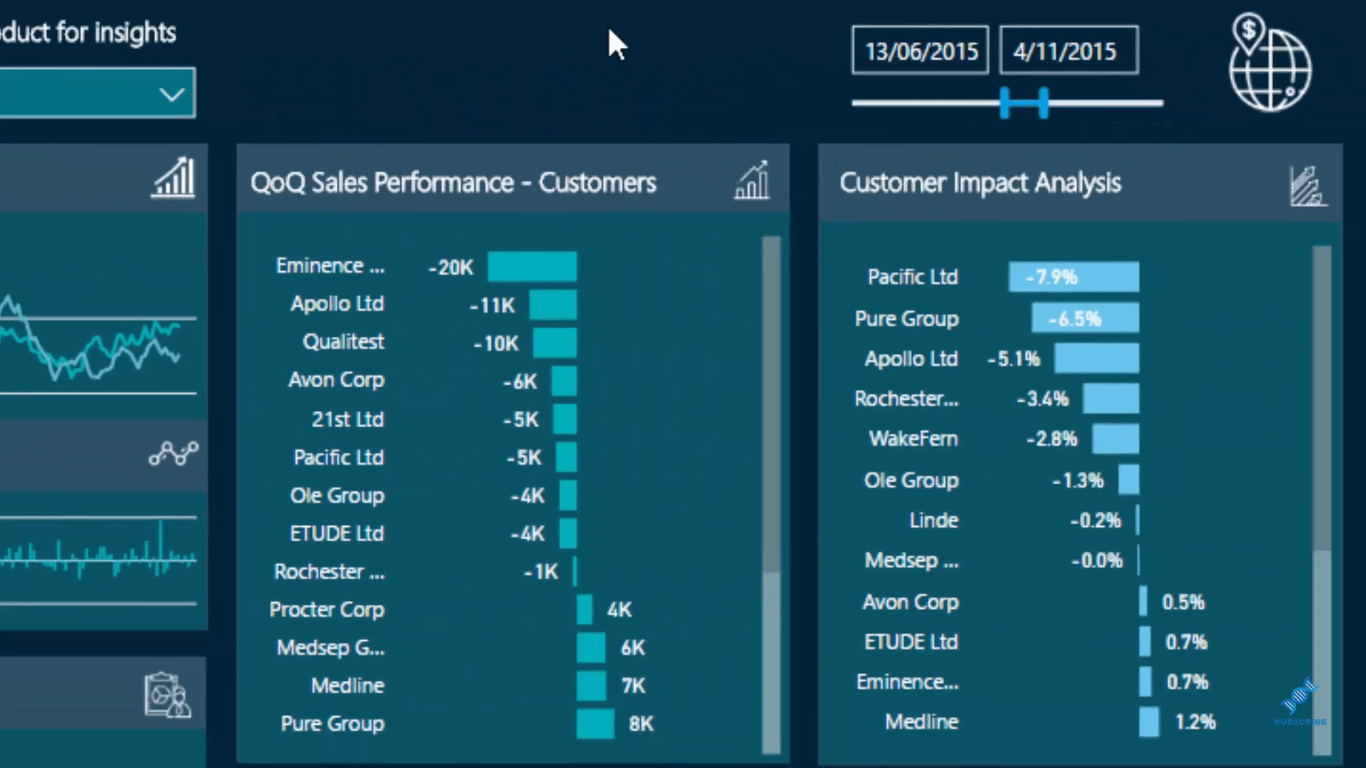Viewport: 1366px width, 768px height.
Task: Select Avon Corp in QoQ Sales Performance list
Action: (x=336, y=380)
